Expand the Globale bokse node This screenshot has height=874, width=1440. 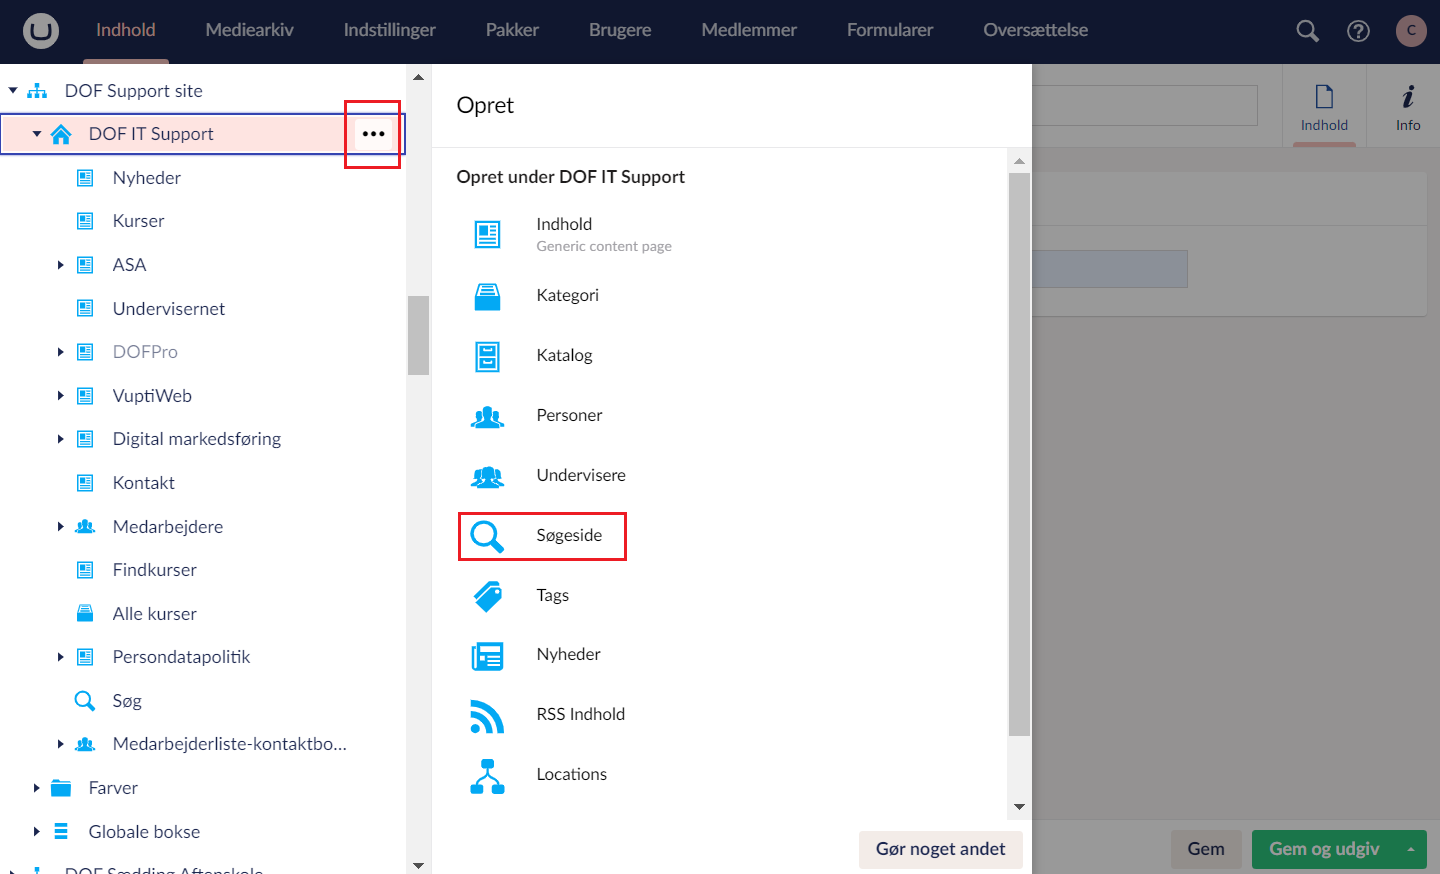pyautogui.click(x=37, y=832)
